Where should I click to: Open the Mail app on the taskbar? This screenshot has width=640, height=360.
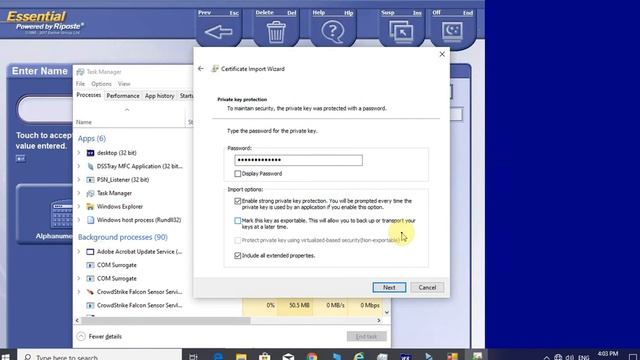pyautogui.click(x=289, y=356)
